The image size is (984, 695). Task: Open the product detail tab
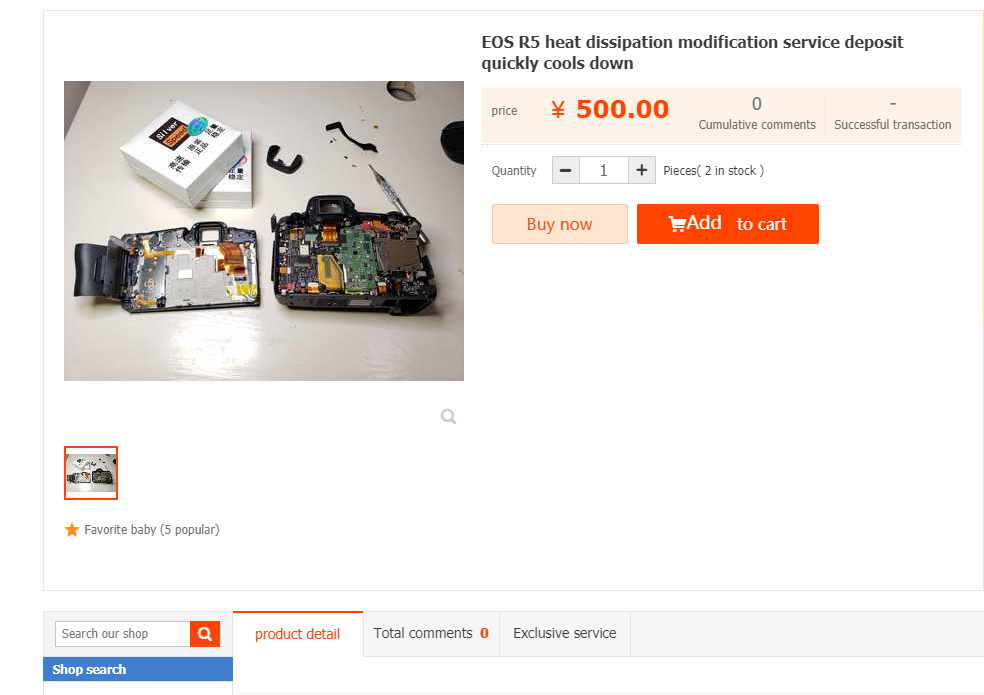[x=297, y=634]
